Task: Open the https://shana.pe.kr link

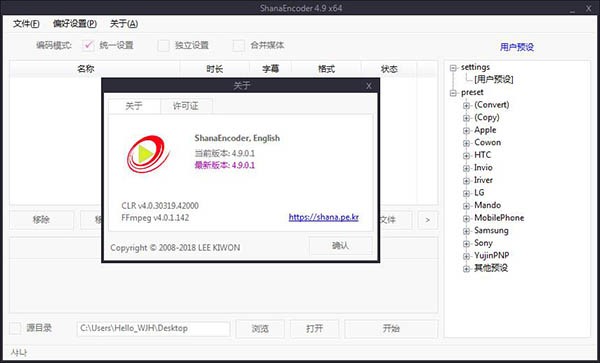Action: [x=324, y=217]
